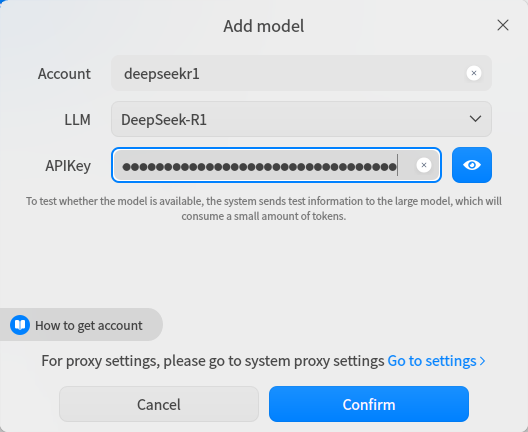
Task: Clear the APIKey field contents
Action: pos(424,165)
